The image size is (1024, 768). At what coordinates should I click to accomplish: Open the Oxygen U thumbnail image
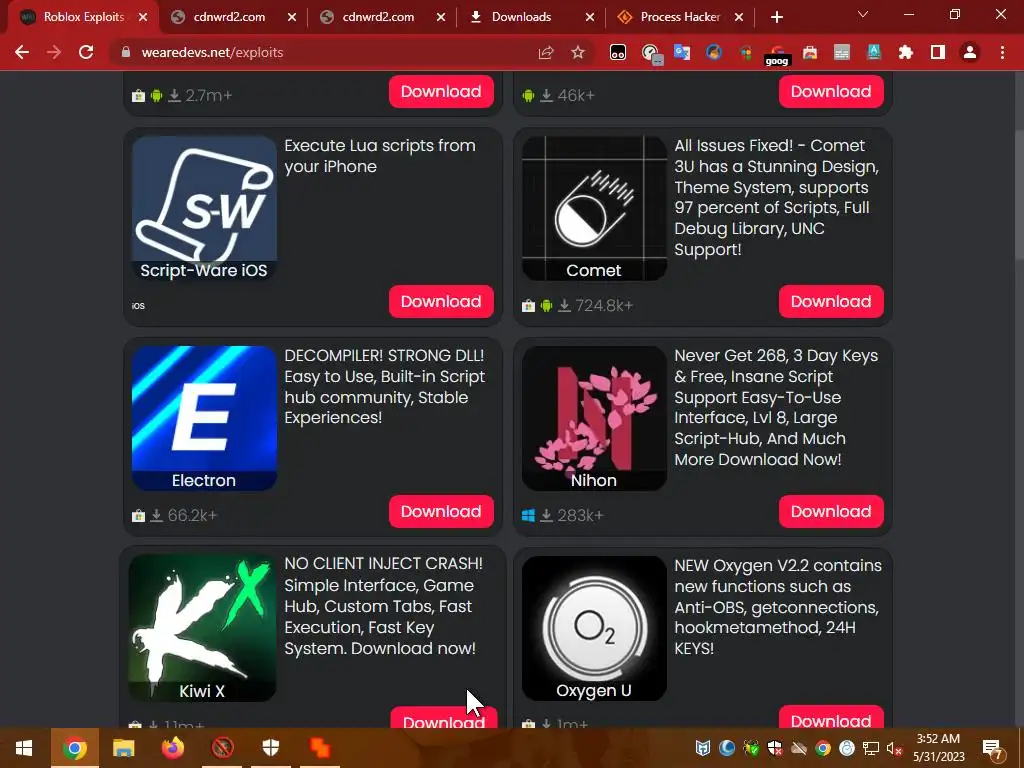pos(594,628)
